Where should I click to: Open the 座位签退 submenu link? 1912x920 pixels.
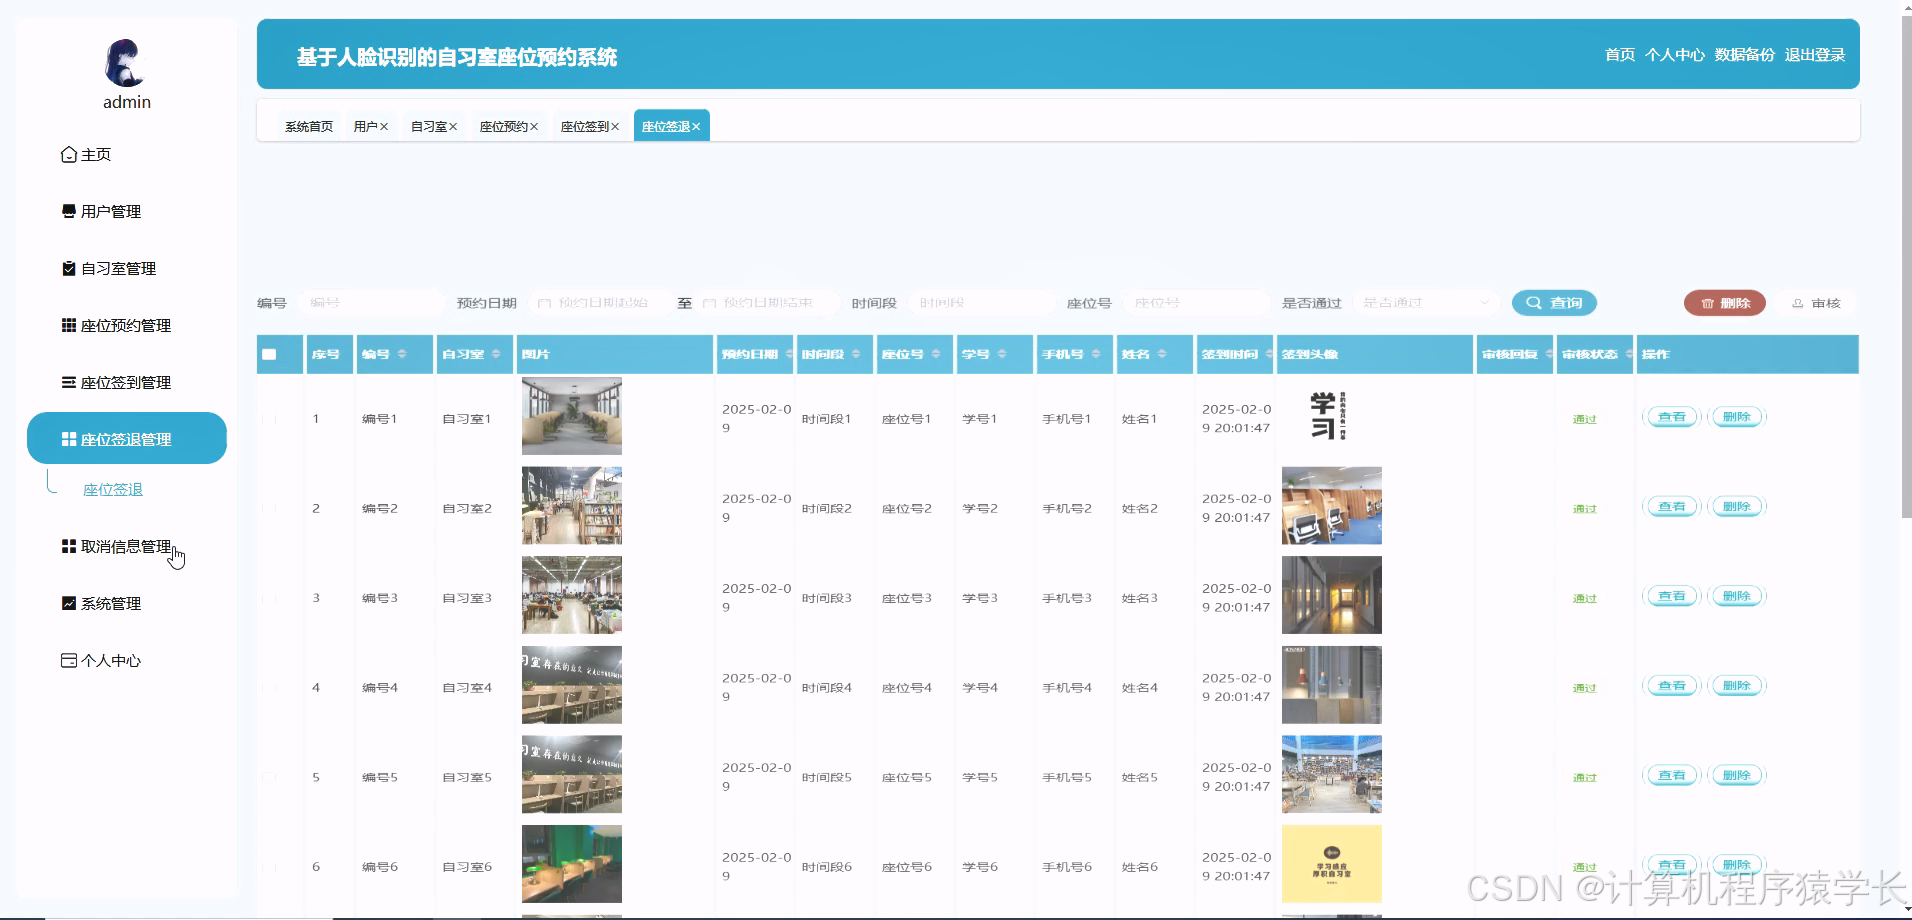[113, 490]
